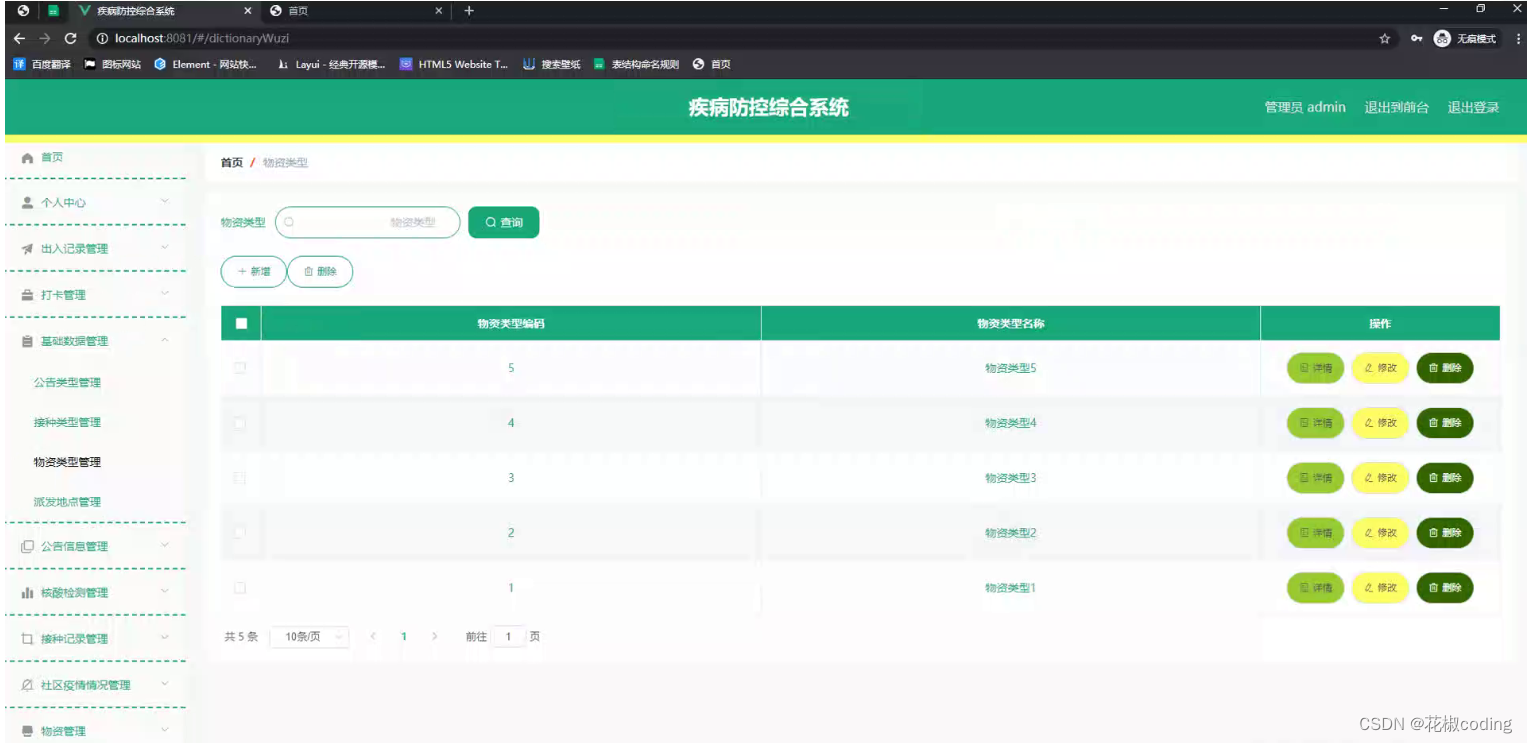Click the clipboard icon beside 基础数据管理
Viewport: 1527px width, 743px height.
(28, 341)
